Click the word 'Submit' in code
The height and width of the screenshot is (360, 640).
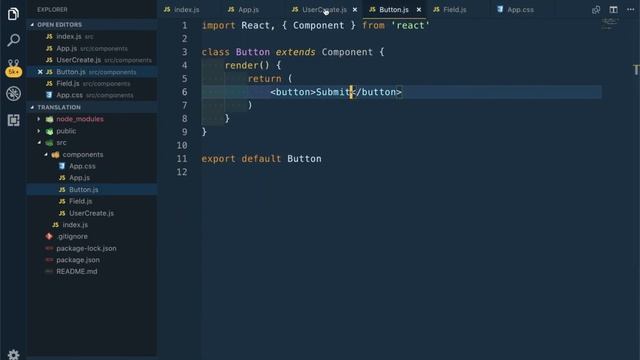click(333, 92)
